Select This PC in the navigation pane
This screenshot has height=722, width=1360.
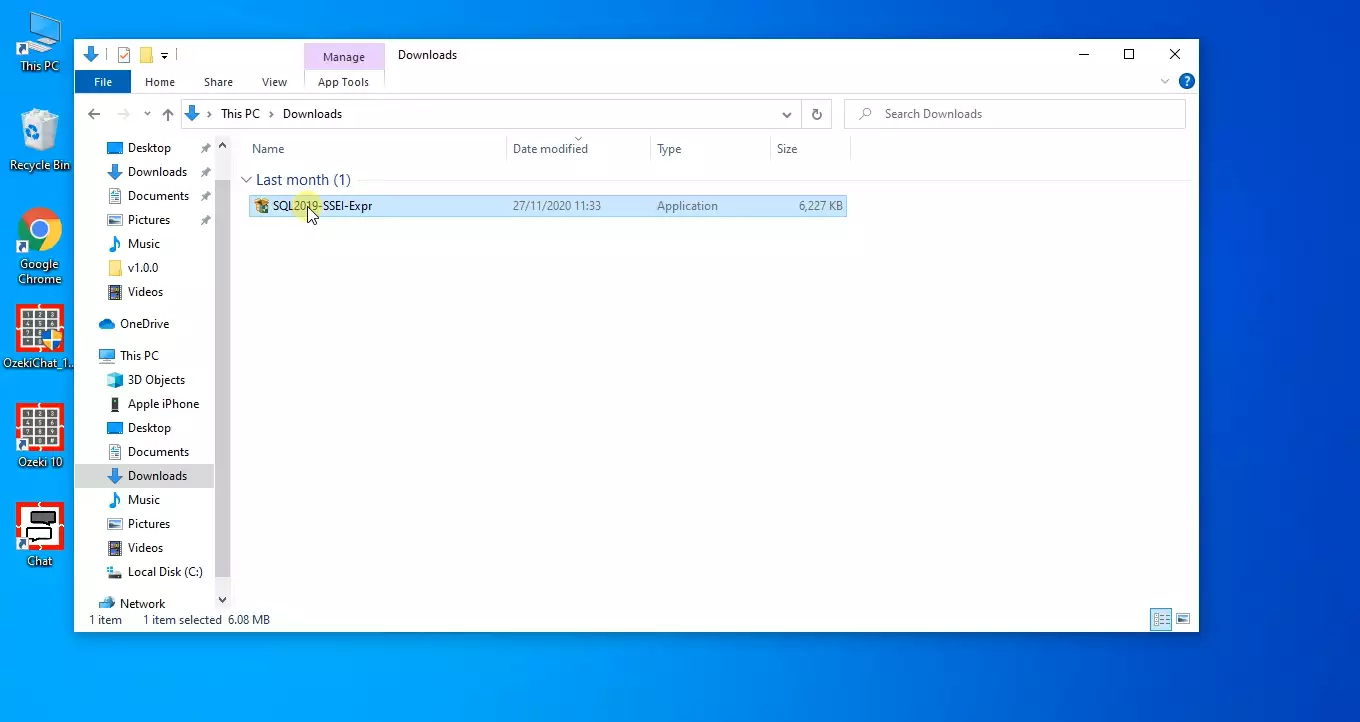point(139,356)
